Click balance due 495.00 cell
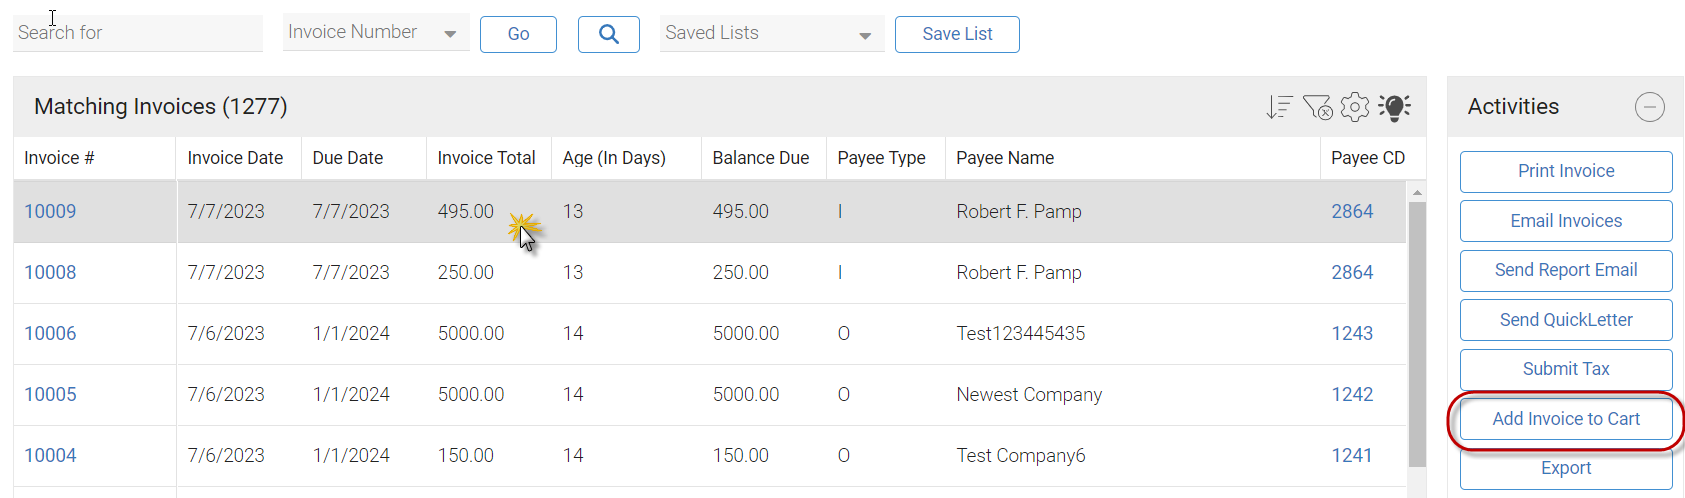The height and width of the screenshot is (498, 1685). click(741, 211)
